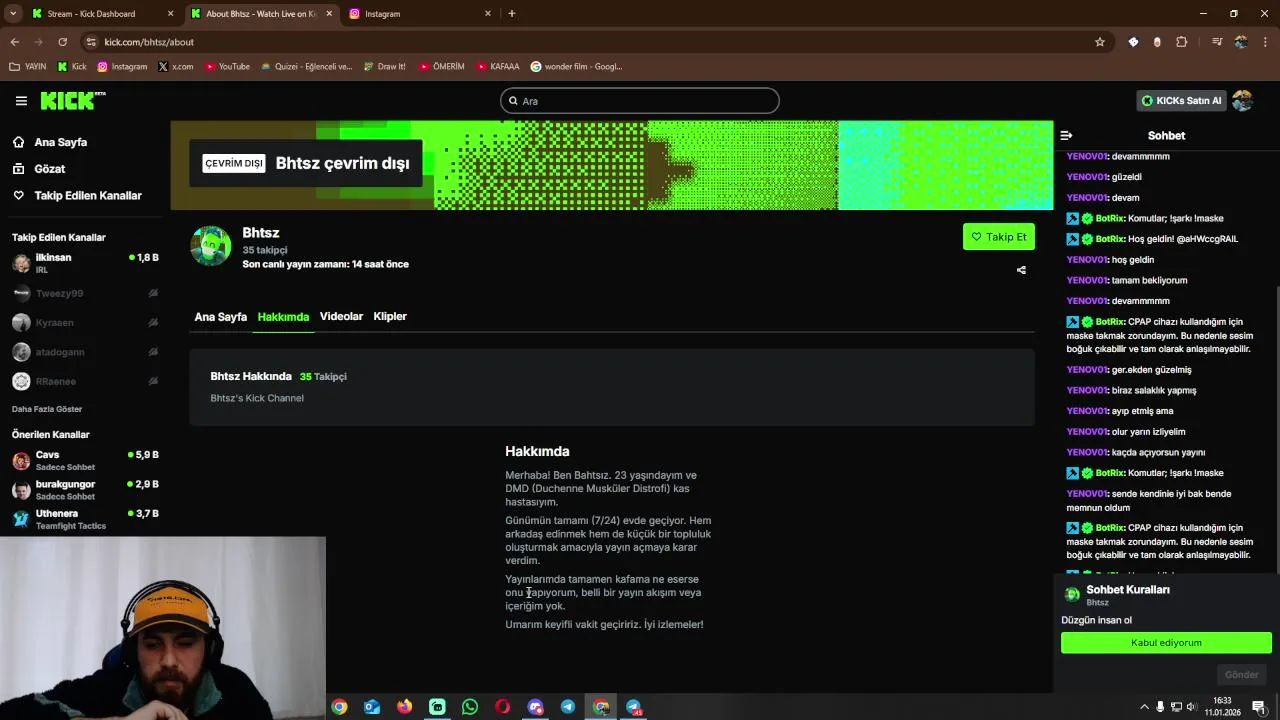Click the volume icon in system tray

click(1192, 707)
